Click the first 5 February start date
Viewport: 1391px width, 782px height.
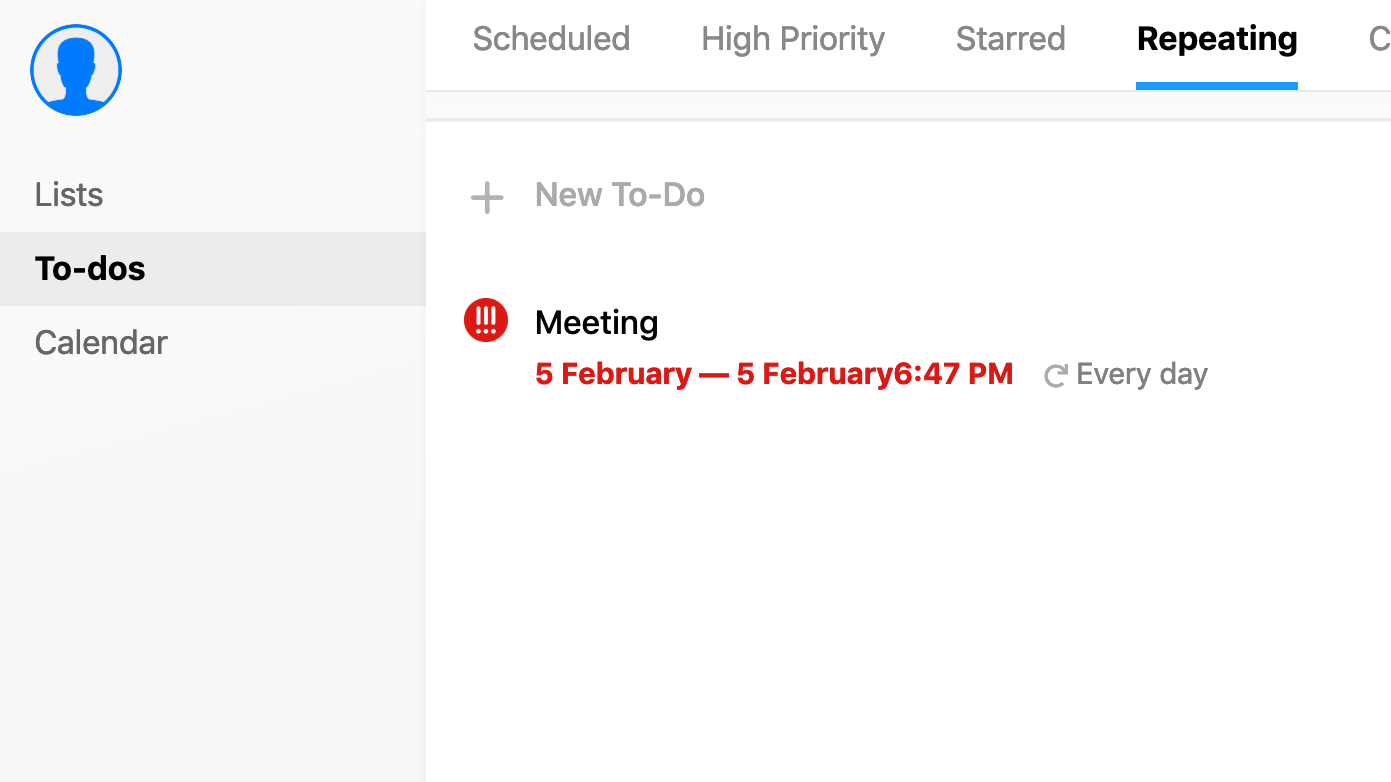coord(613,374)
